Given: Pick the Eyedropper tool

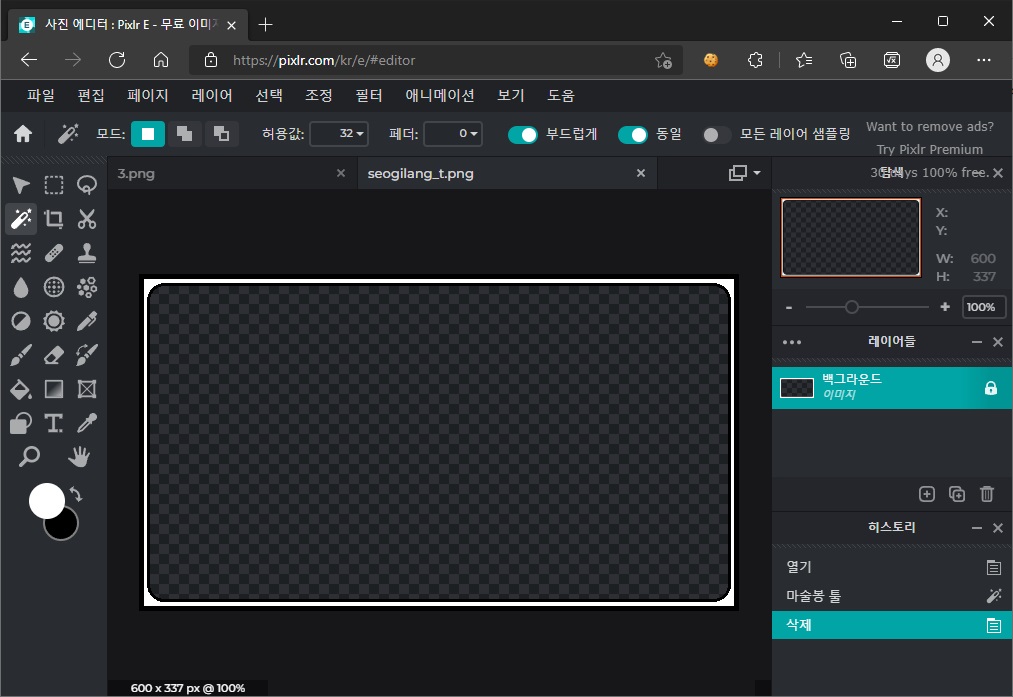Looking at the screenshot, I should pyautogui.click(x=87, y=423).
